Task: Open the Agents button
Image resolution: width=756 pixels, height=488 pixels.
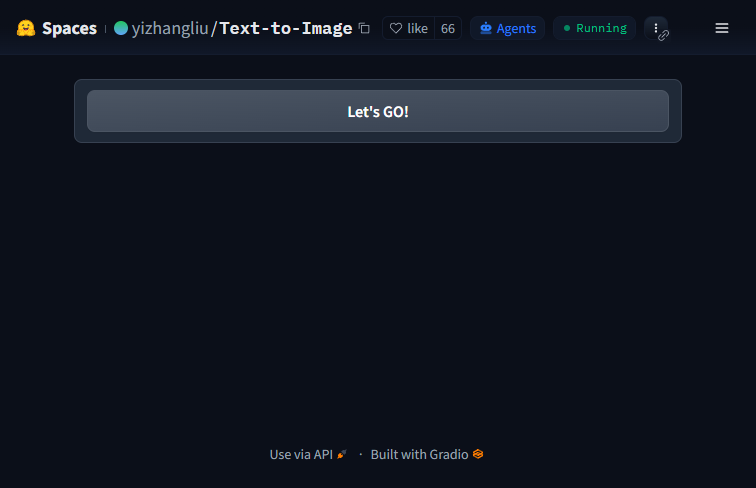Action: coord(508,28)
